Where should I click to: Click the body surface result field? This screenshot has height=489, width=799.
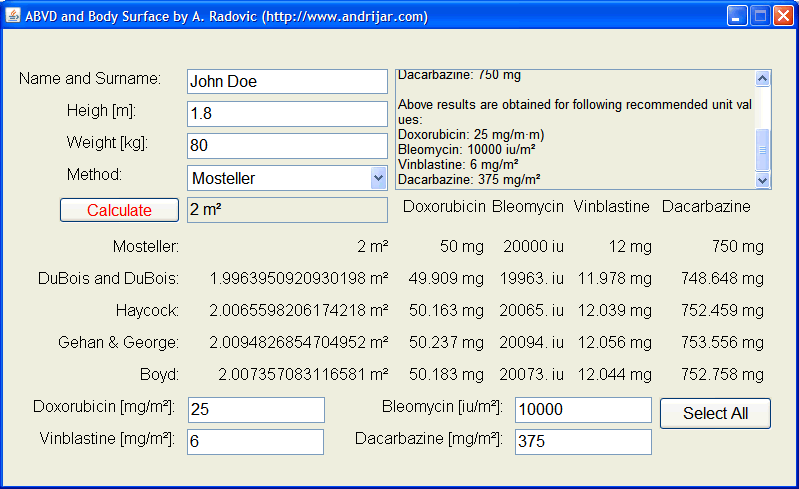point(287,210)
